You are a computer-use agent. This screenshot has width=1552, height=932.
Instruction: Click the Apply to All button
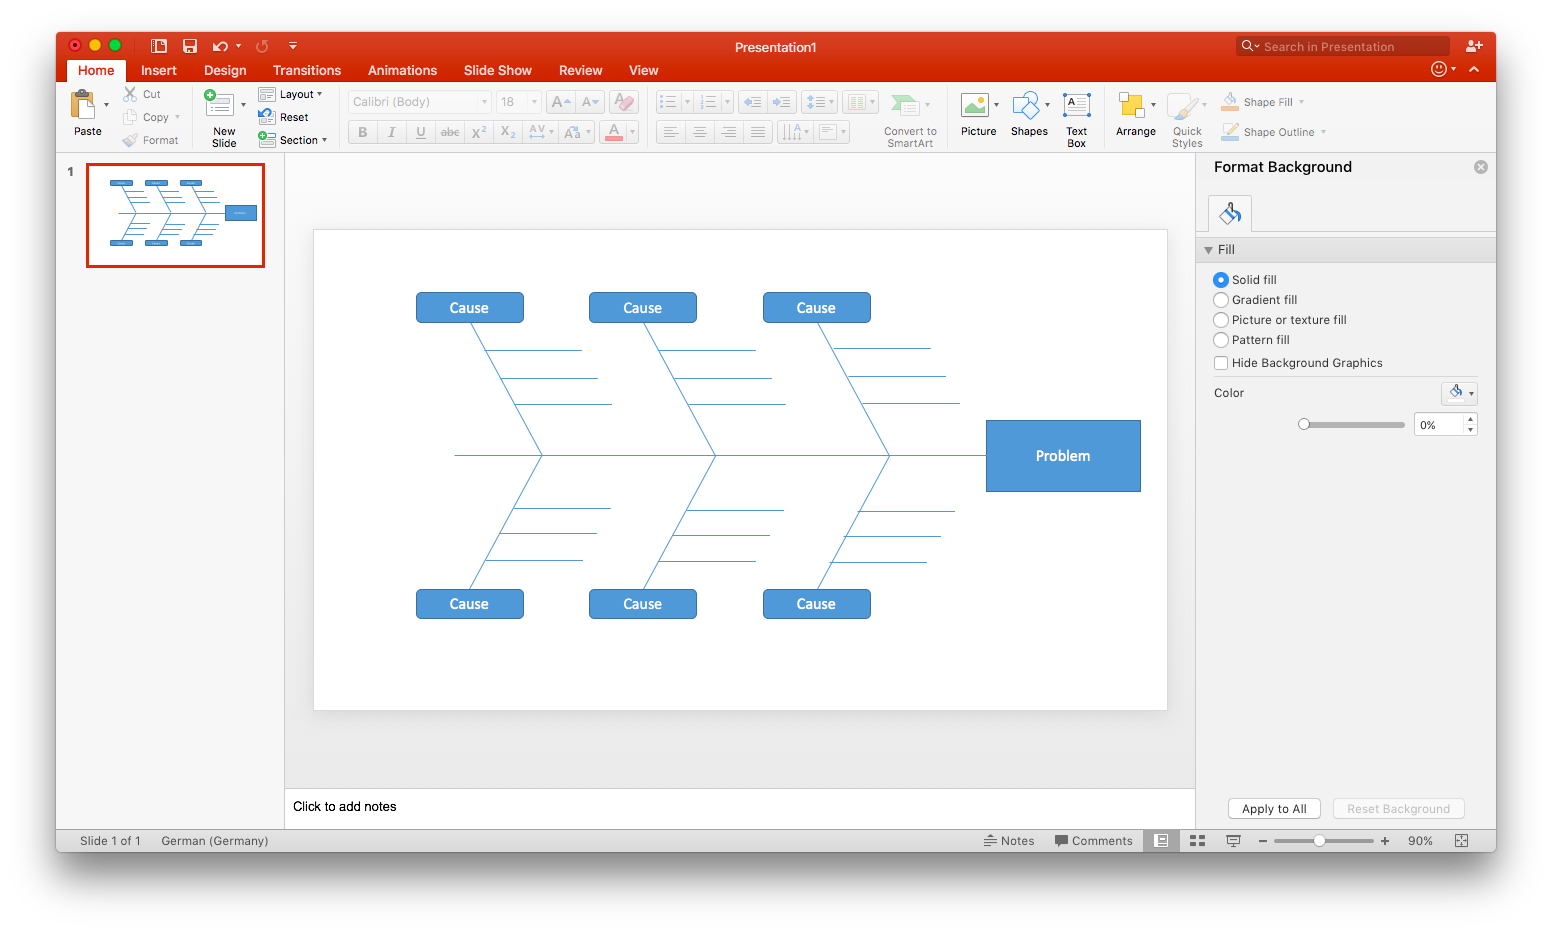tap(1273, 808)
